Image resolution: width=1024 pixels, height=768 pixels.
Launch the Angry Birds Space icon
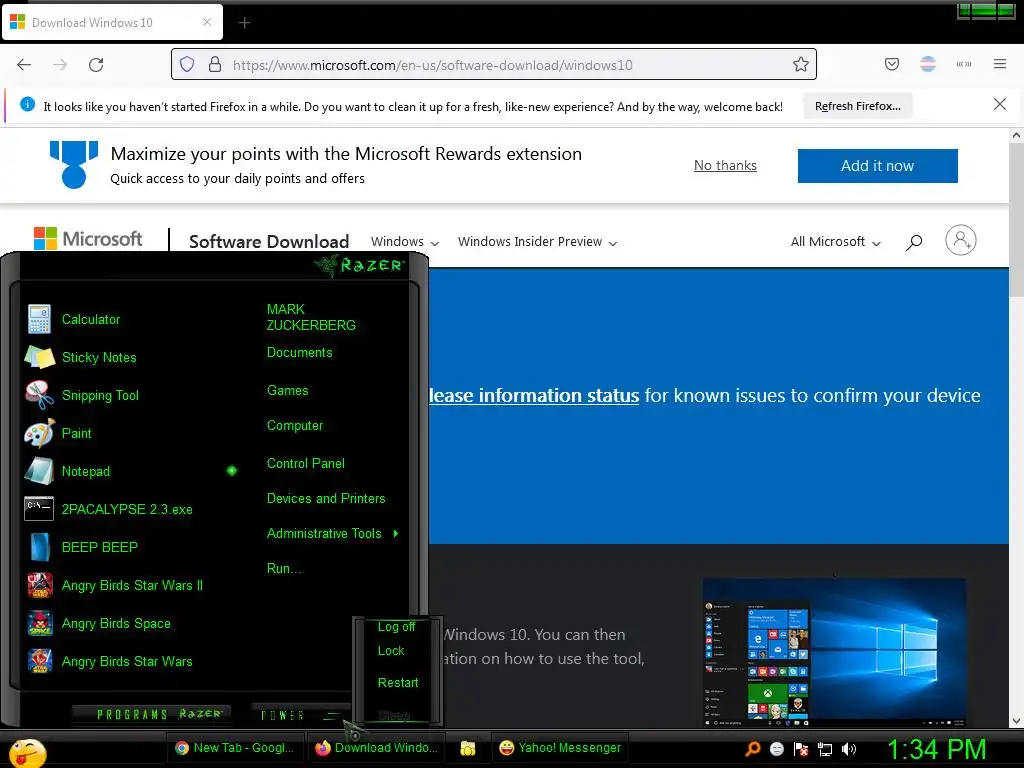coord(39,623)
